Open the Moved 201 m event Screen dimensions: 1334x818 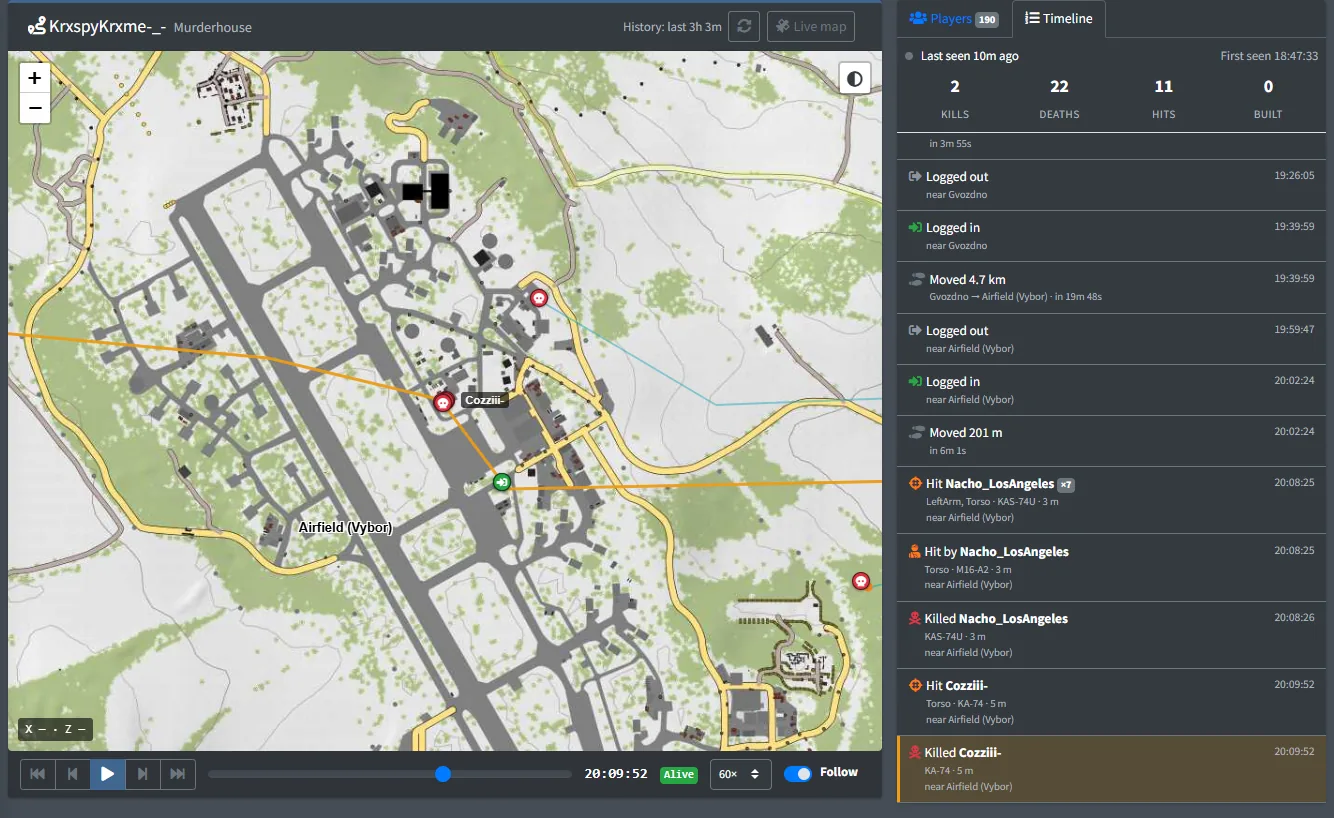pos(1111,441)
